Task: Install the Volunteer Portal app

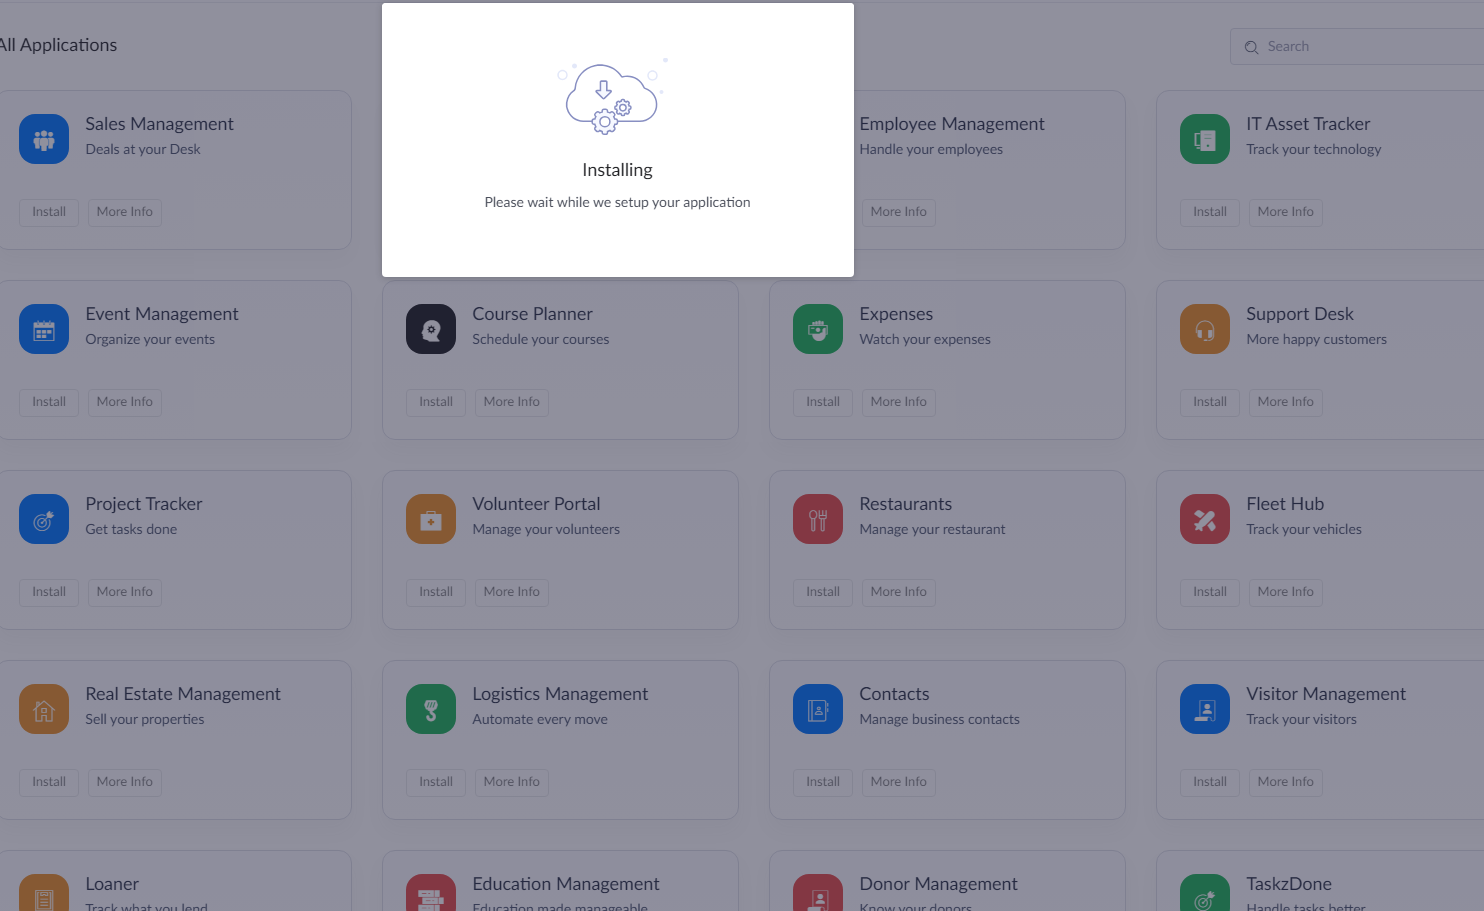Action: click(x=436, y=592)
